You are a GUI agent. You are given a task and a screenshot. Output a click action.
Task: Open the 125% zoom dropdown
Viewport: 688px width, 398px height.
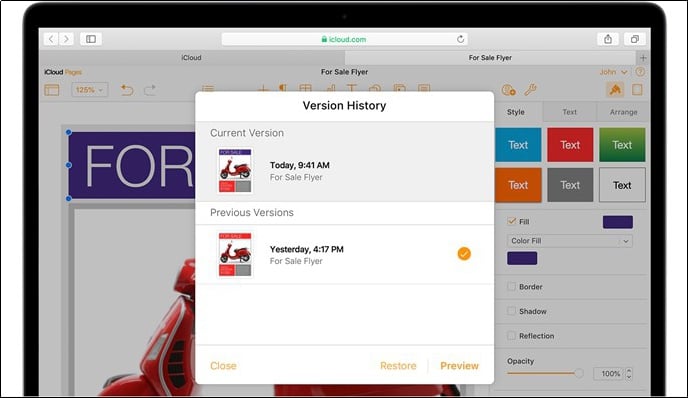[90, 90]
